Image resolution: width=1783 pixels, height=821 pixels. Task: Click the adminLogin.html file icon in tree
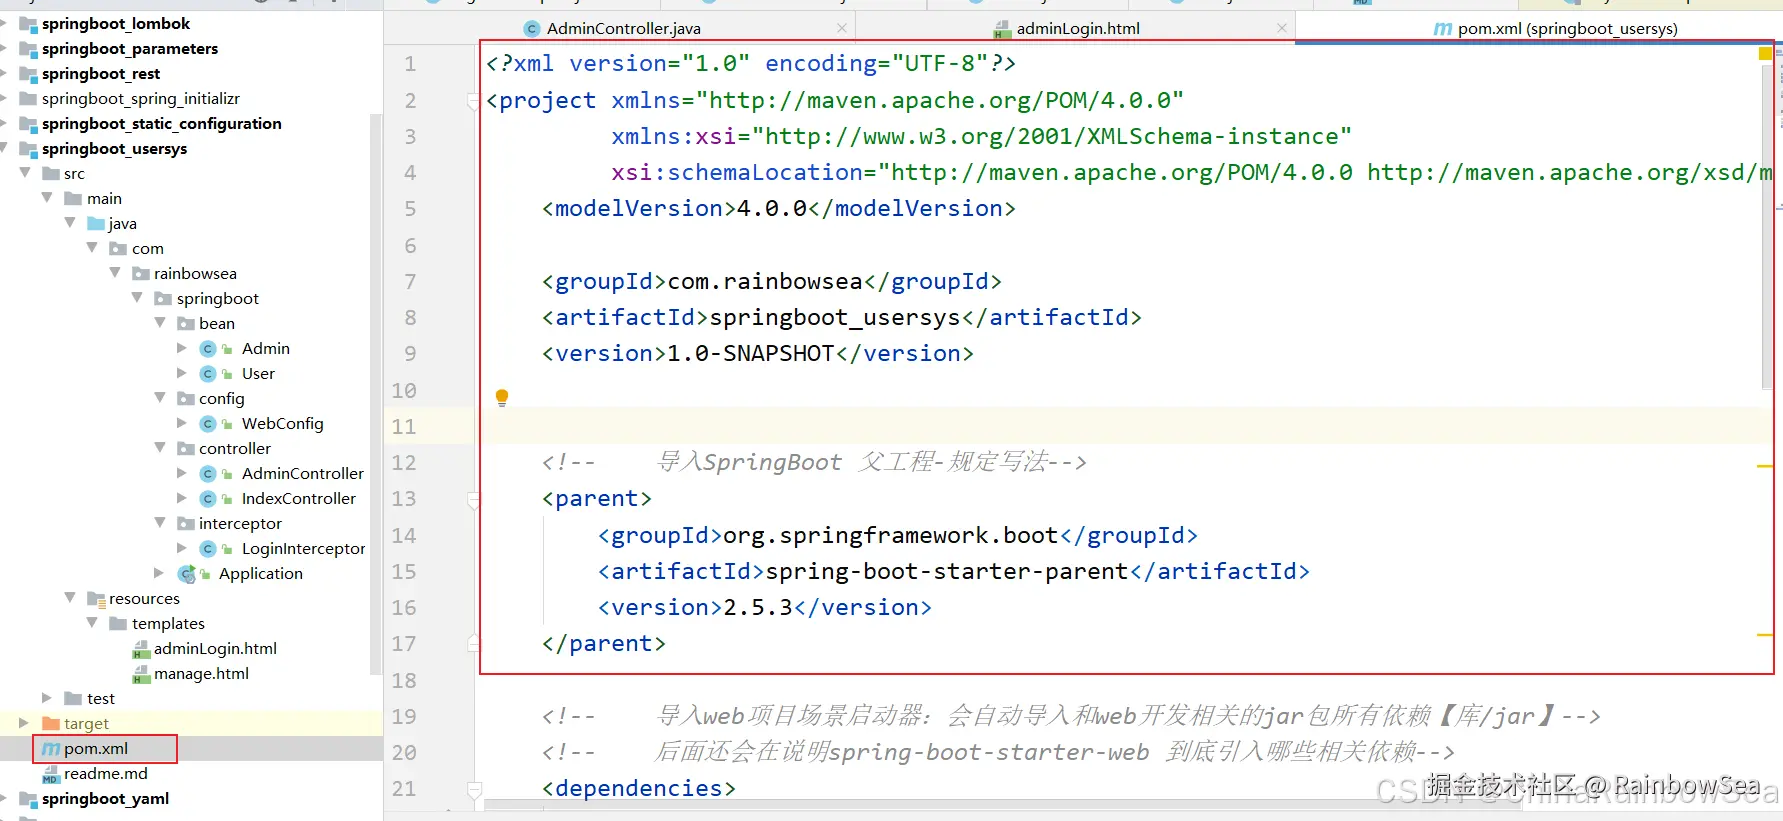141,649
